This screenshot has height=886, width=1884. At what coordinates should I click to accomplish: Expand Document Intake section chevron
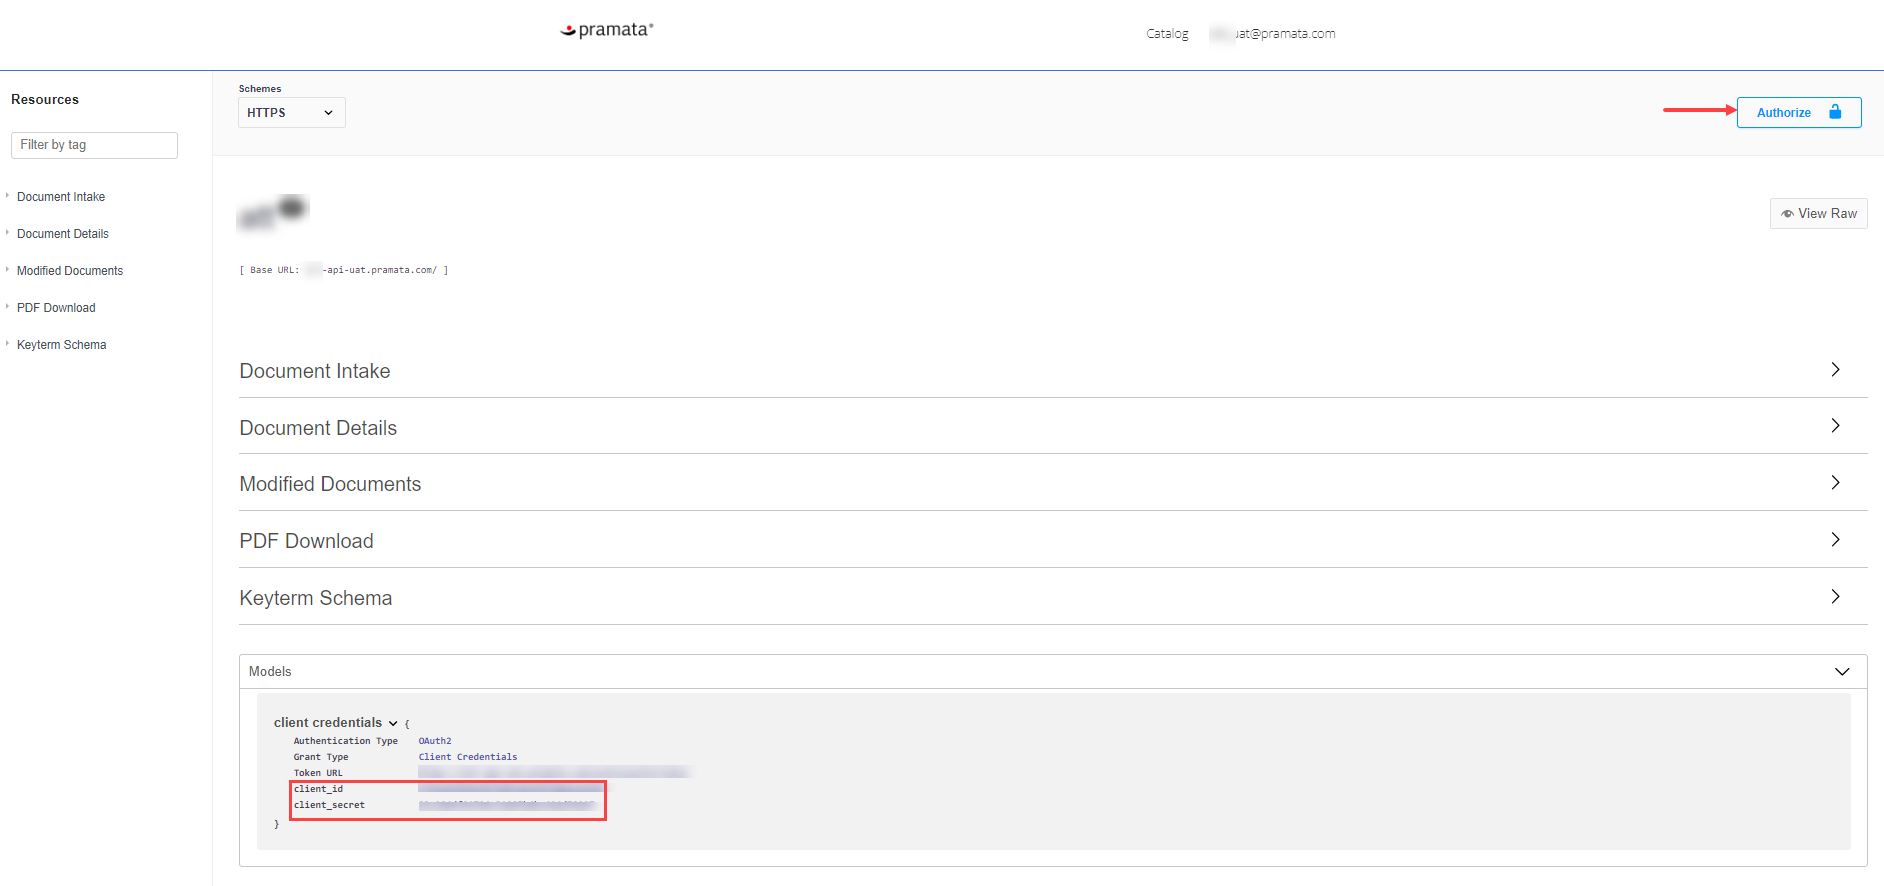(1835, 369)
